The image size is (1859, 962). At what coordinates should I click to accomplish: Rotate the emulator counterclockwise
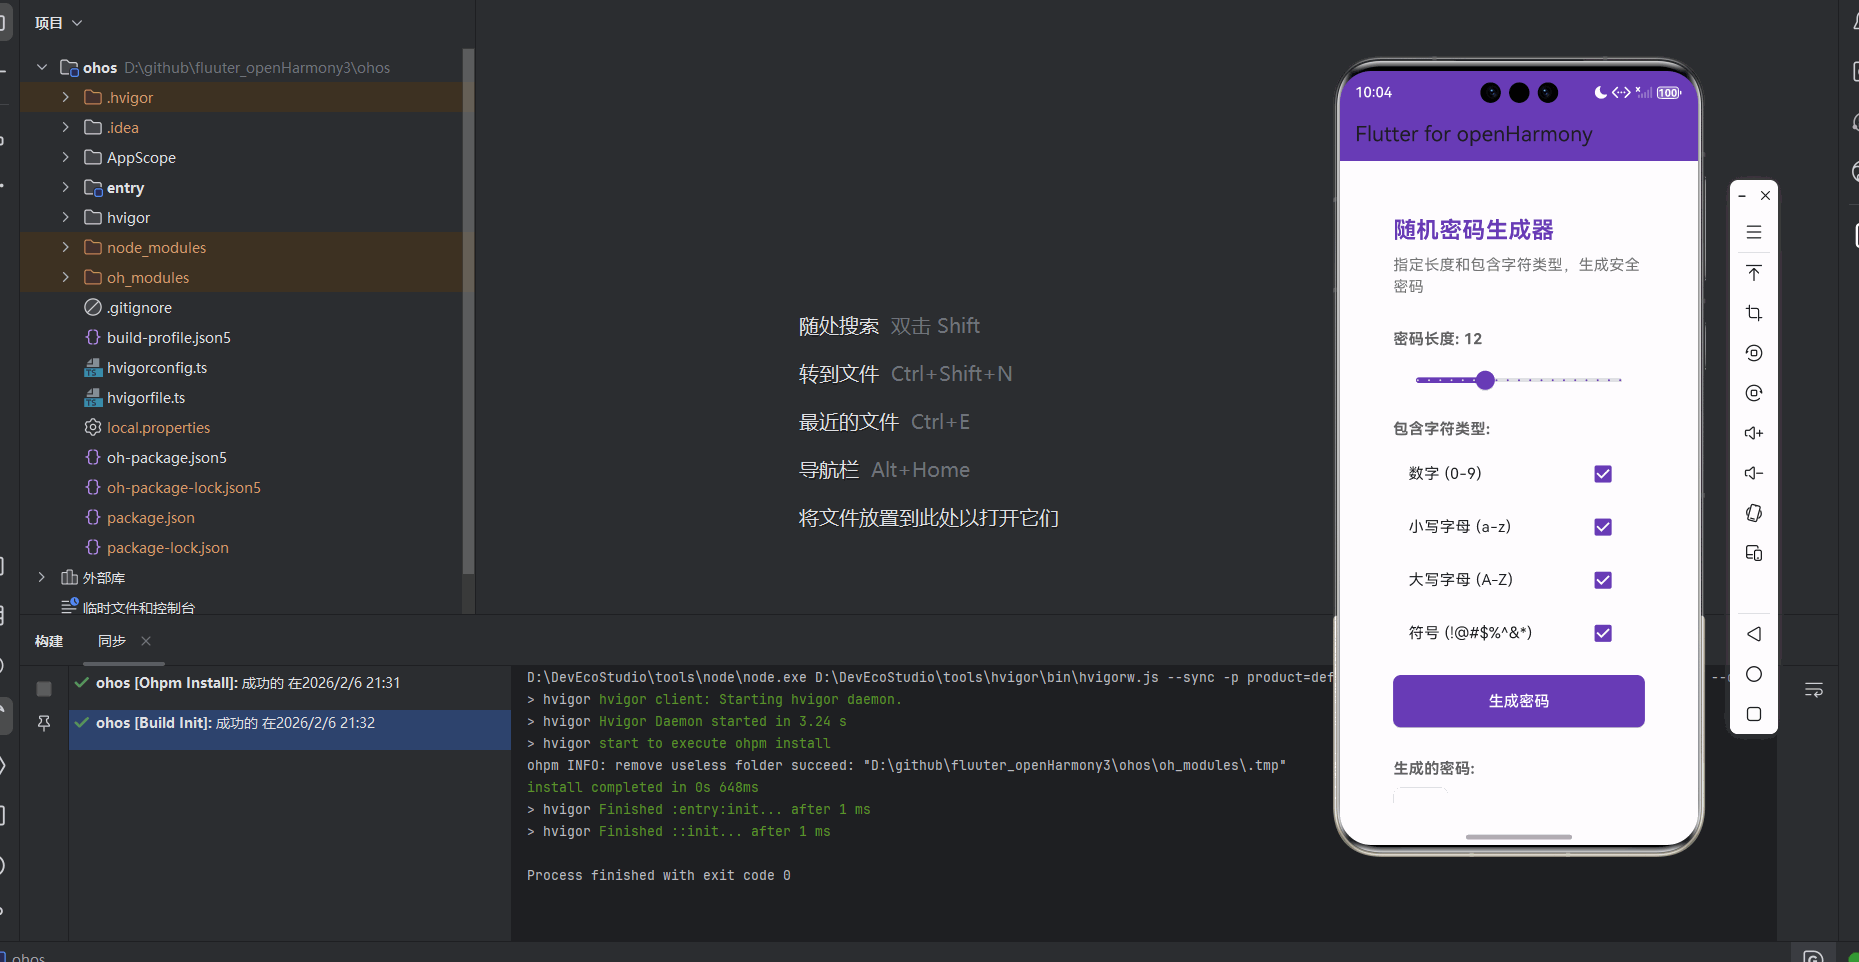[1753, 353]
